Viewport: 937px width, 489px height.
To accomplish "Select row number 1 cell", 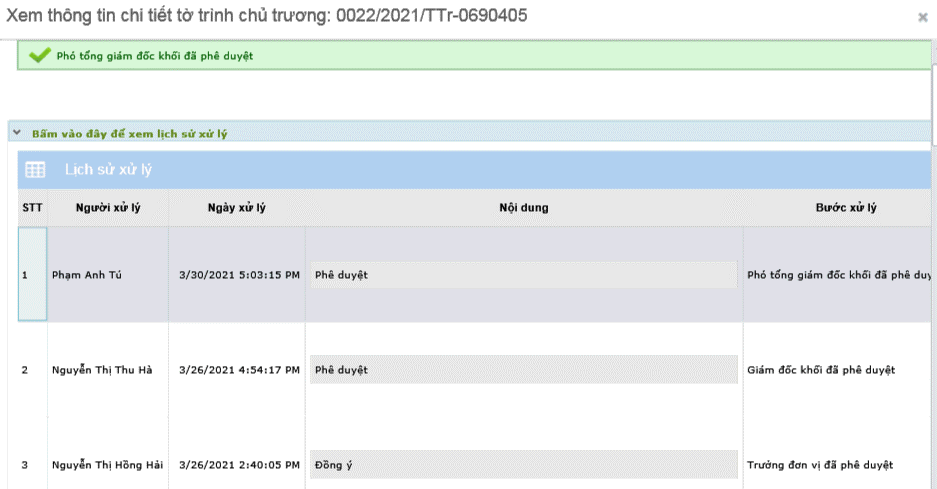I will point(32,274).
